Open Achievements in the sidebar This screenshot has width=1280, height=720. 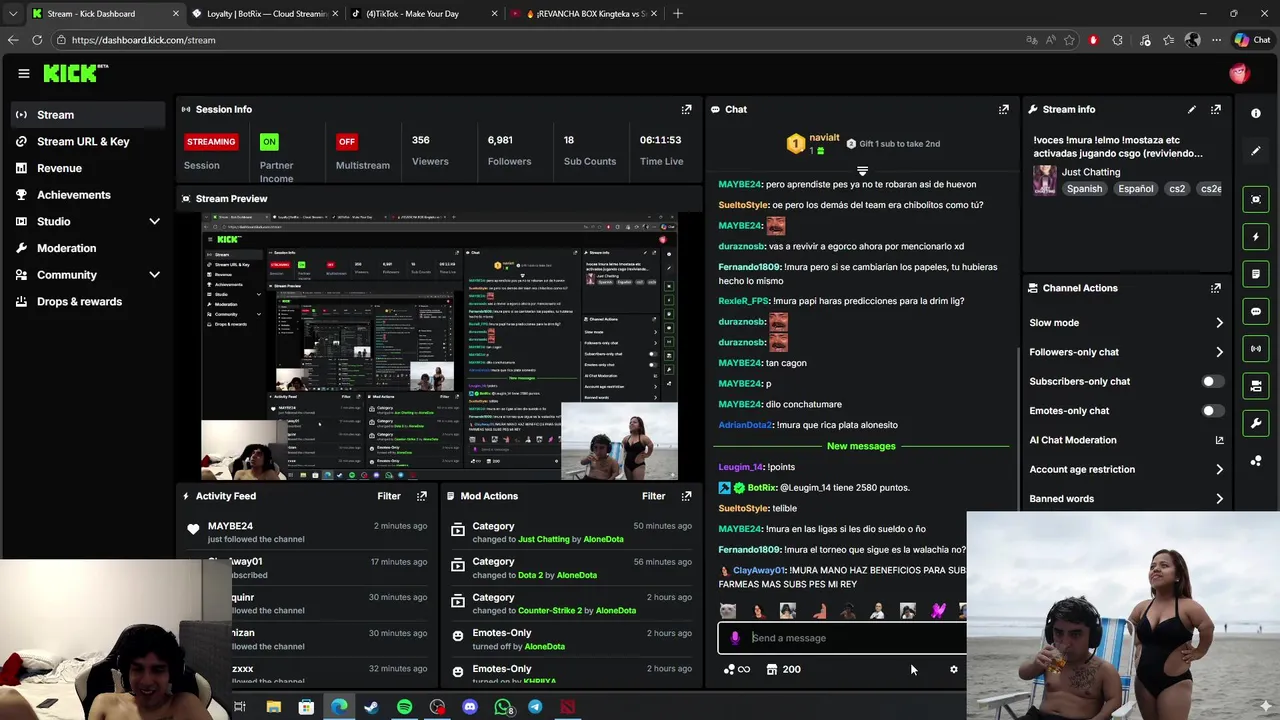pyautogui.click(x=88, y=195)
